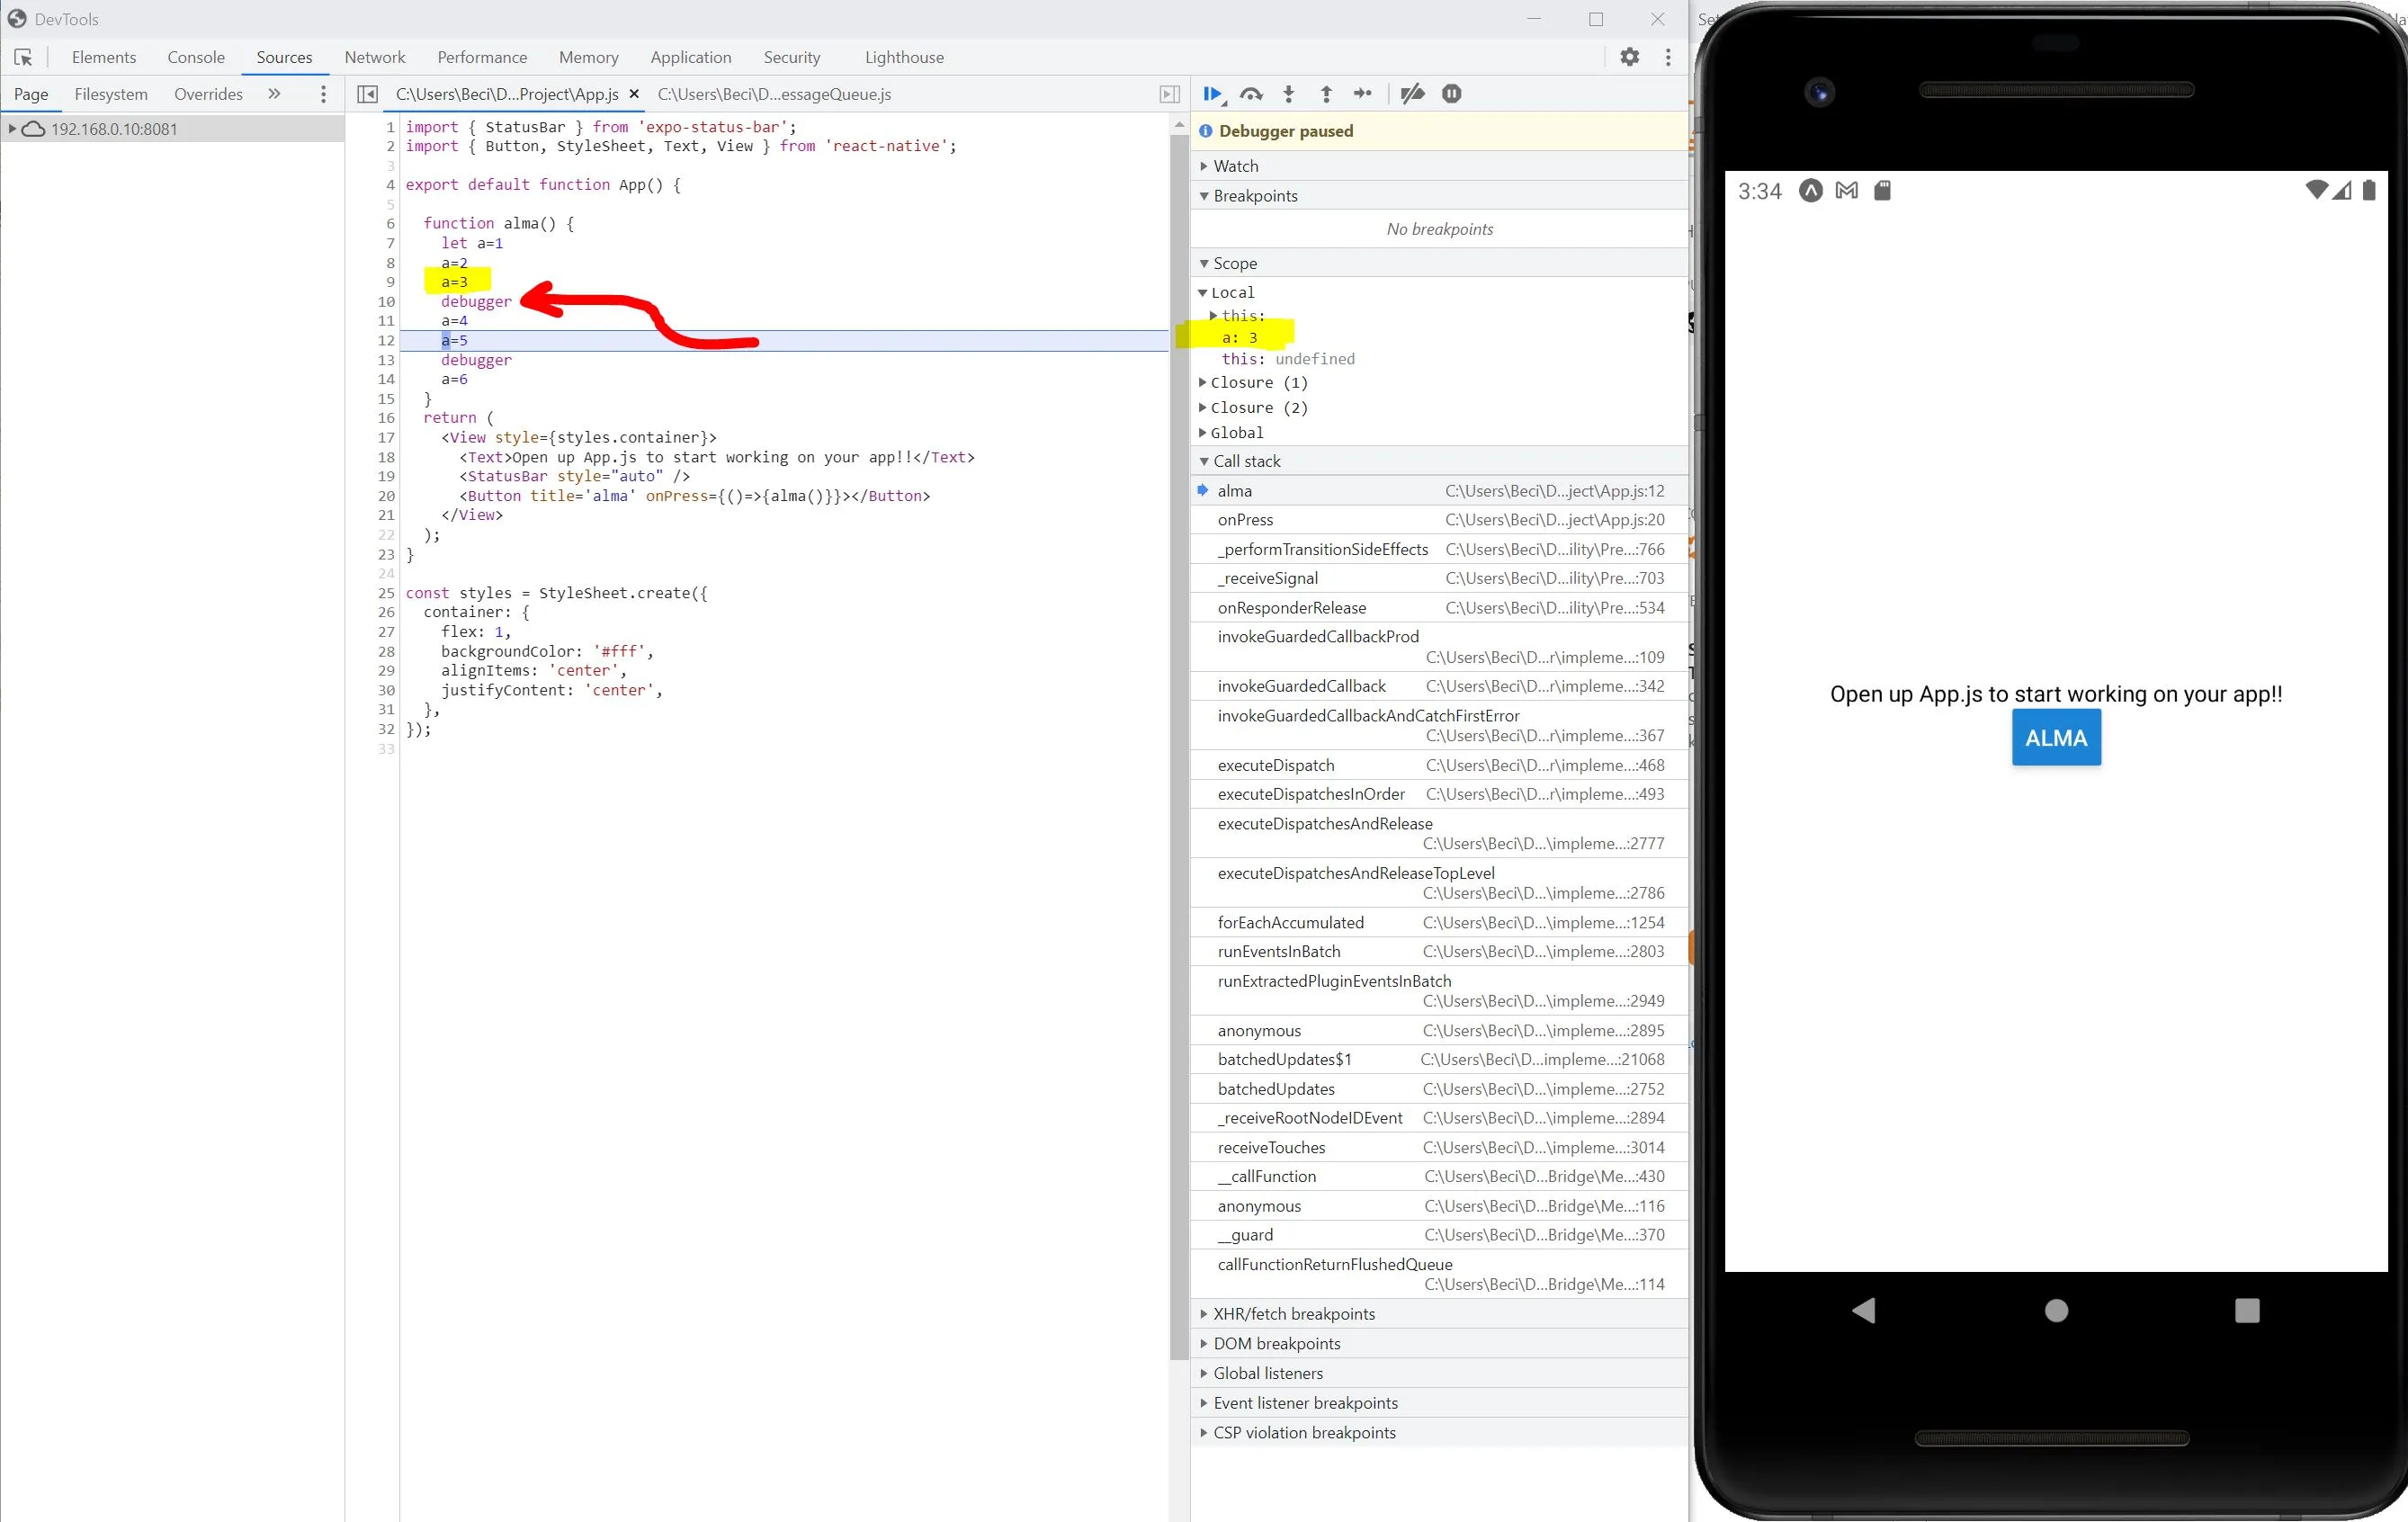2408x1522 pixels.
Task: Hide the debugger sidebar
Action: pyautogui.click(x=1169, y=94)
